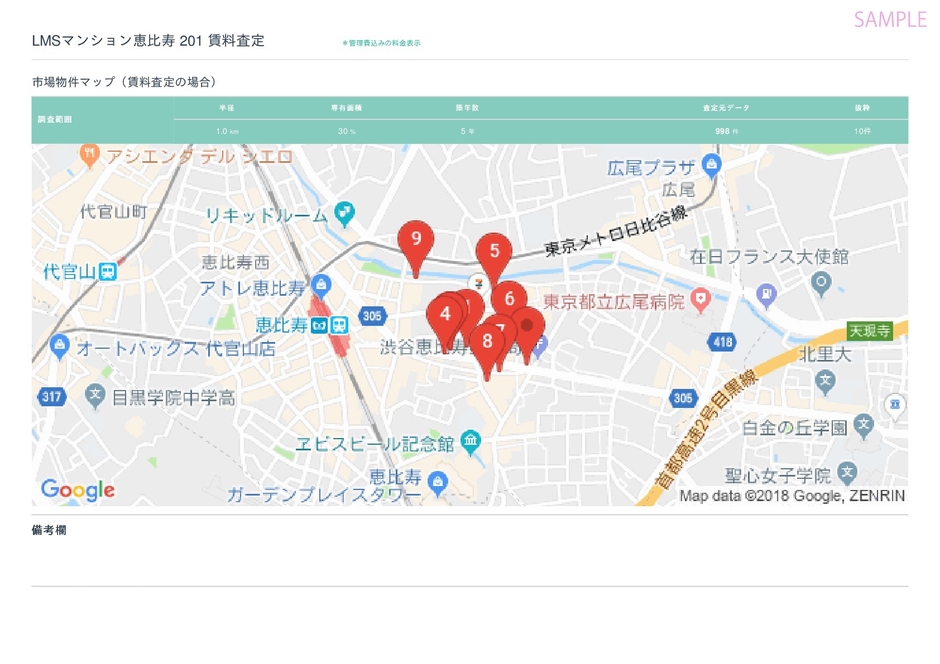Select the red map marker numbered 9
940x664 pixels.
[x=418, y=240]
